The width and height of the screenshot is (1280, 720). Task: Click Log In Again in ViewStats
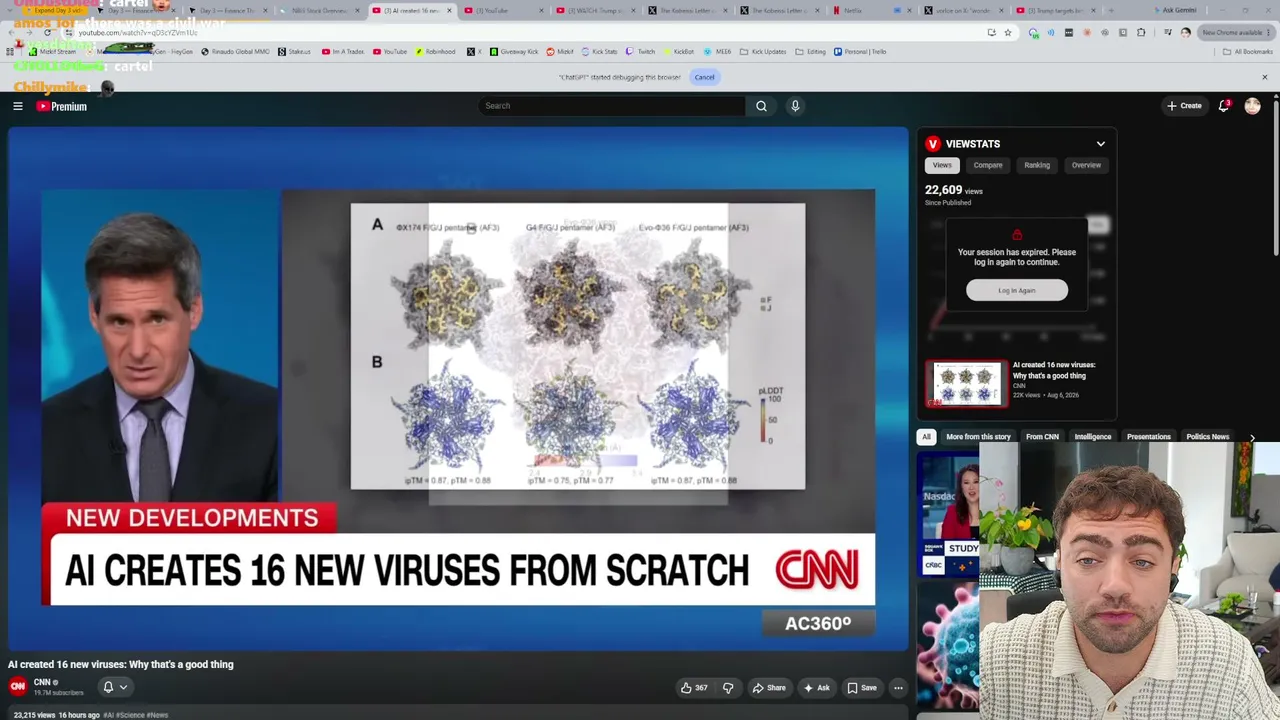click(x=1017, y=291)
